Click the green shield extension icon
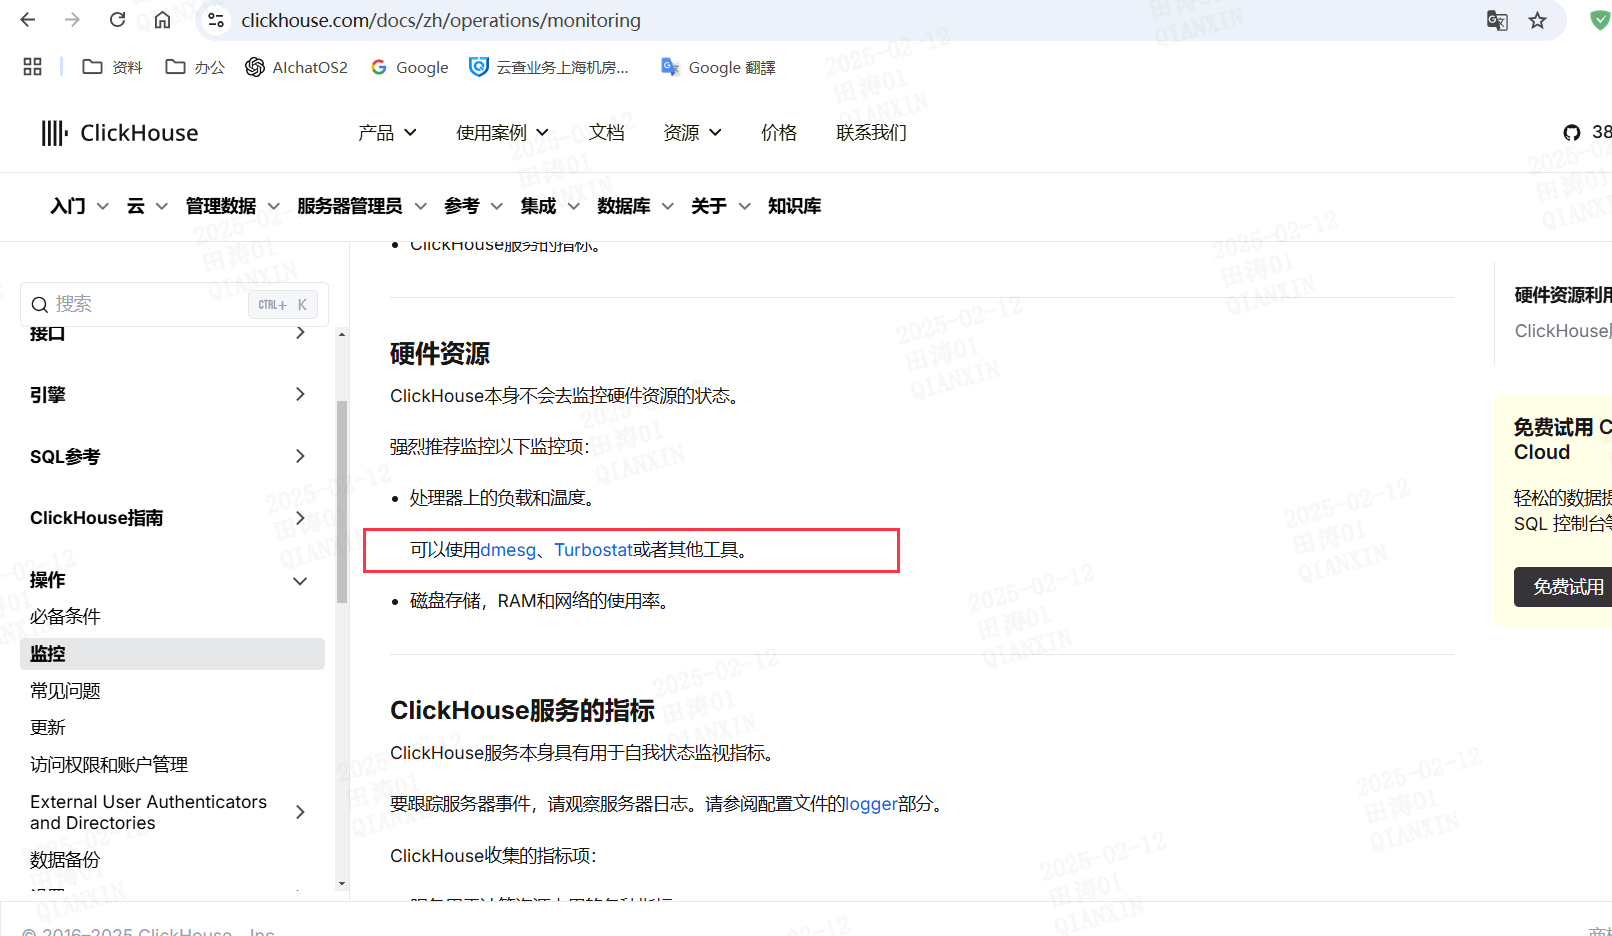Image resolution: width=1612 pixels, height=936 pixels. pos(1600,20)
